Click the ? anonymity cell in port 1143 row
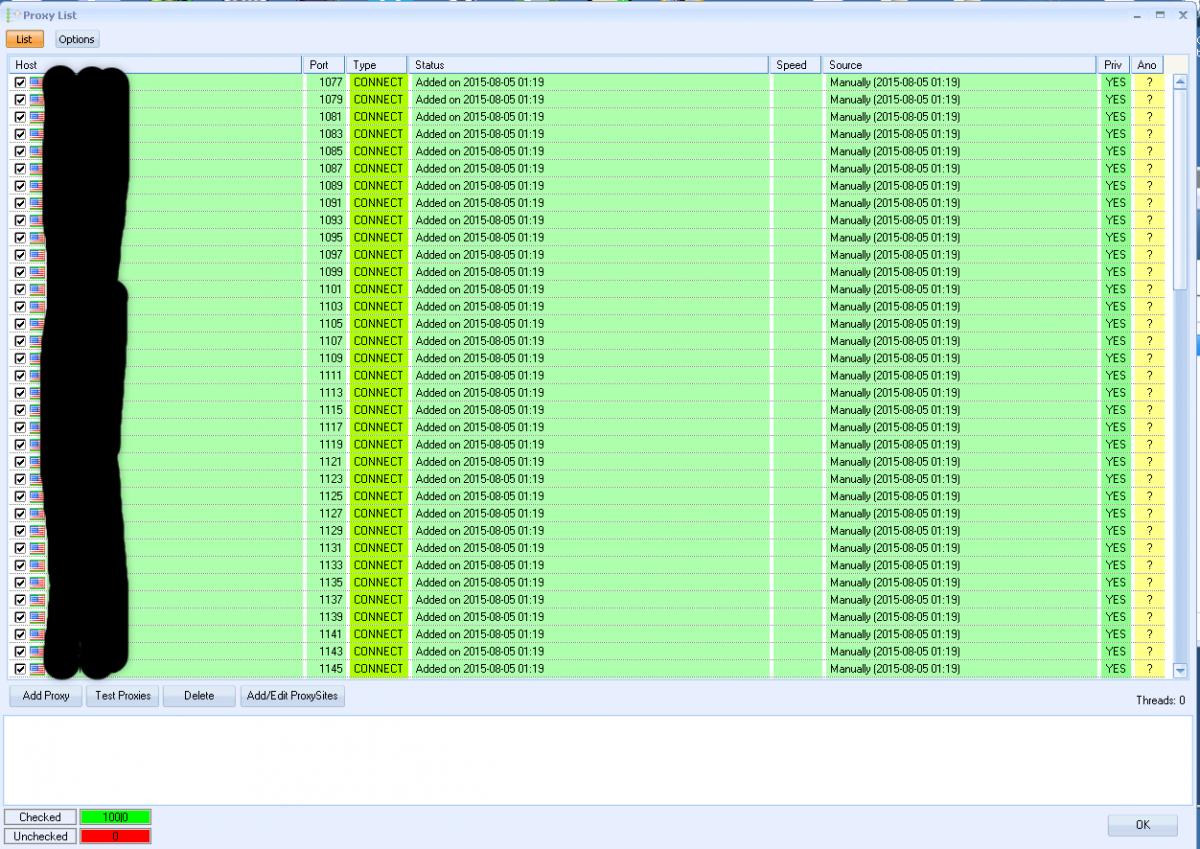Image resolution: width=1200 pixels, height=849 pixels. pyautogui.click(x=1149, y=651)
